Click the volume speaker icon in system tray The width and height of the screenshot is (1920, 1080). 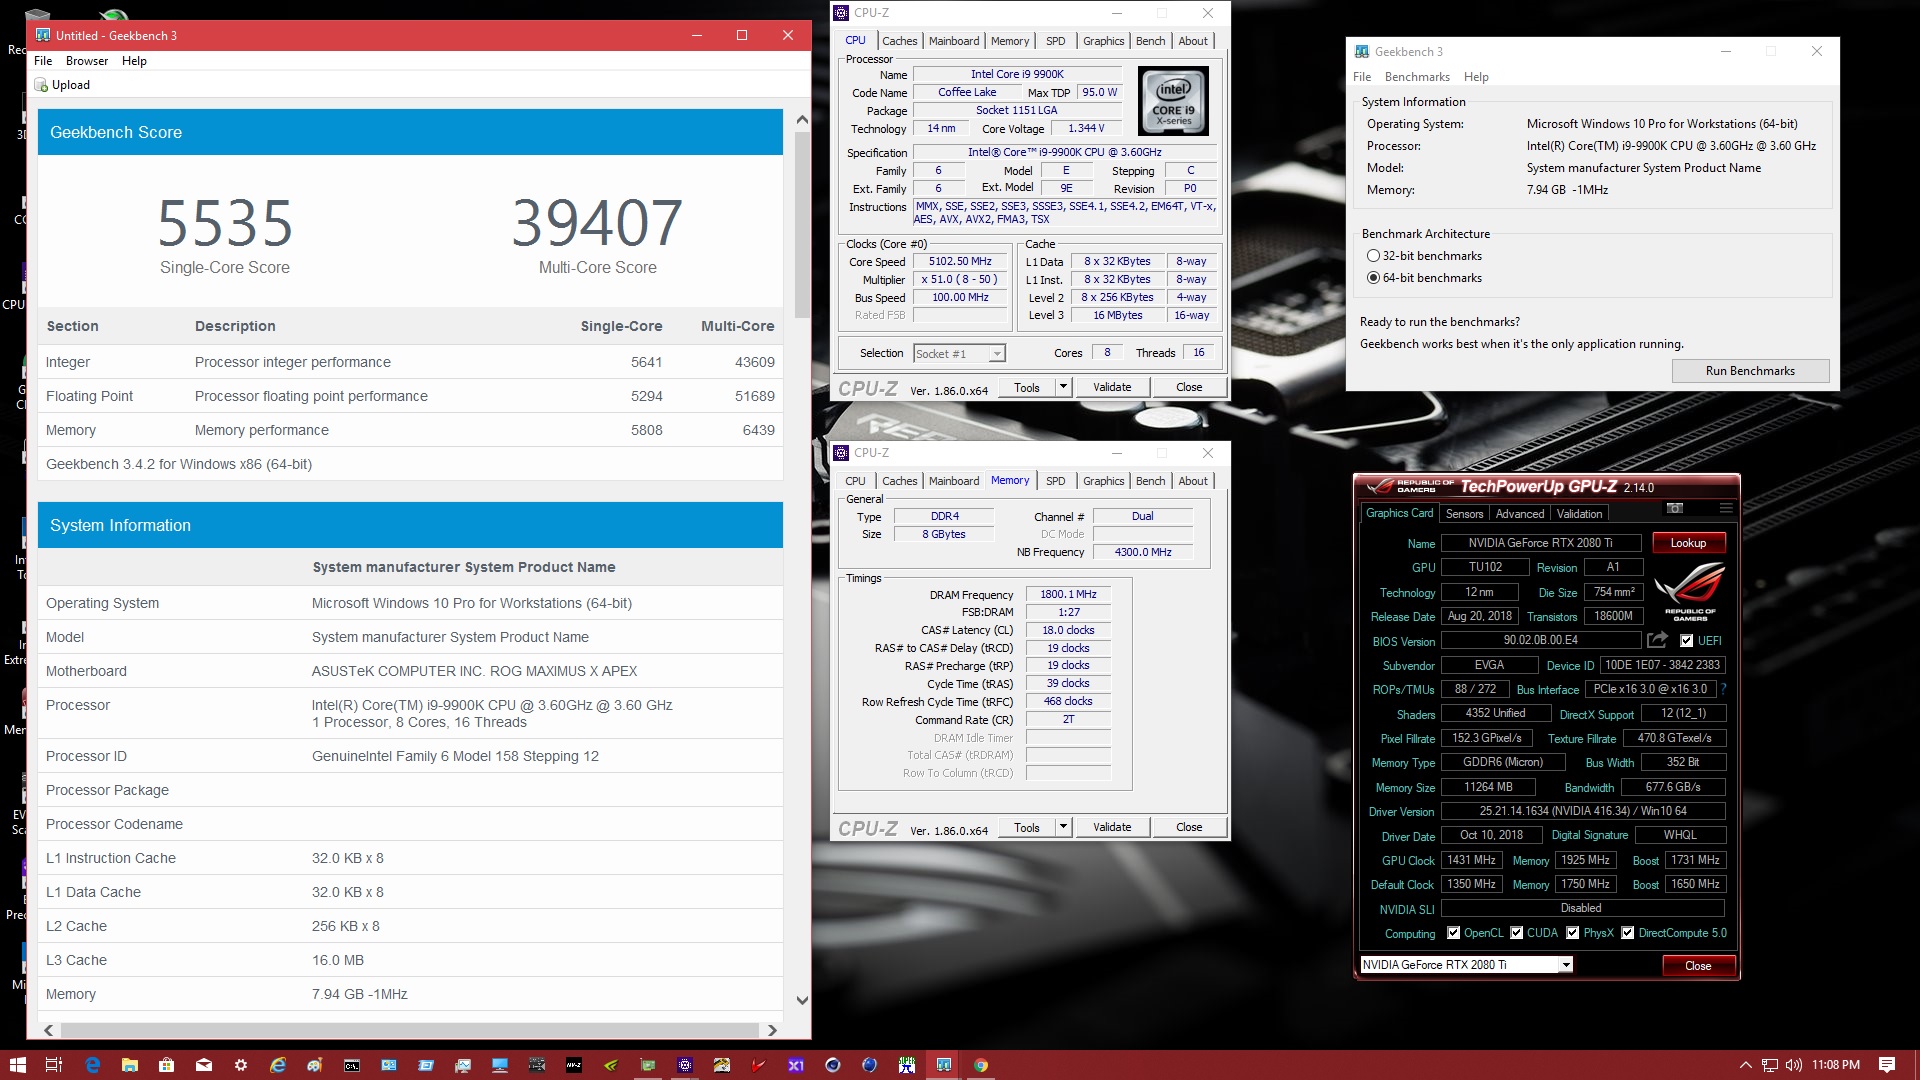(1793, 1065)
